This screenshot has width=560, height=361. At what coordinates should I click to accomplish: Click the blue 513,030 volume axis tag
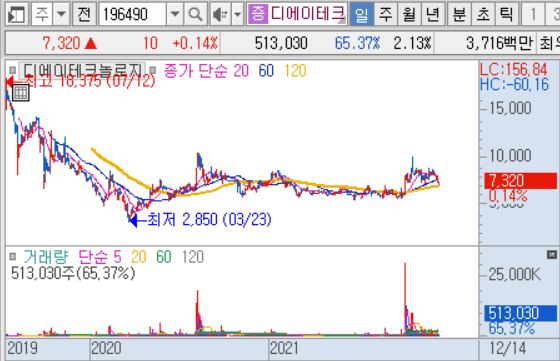(520, 313)
